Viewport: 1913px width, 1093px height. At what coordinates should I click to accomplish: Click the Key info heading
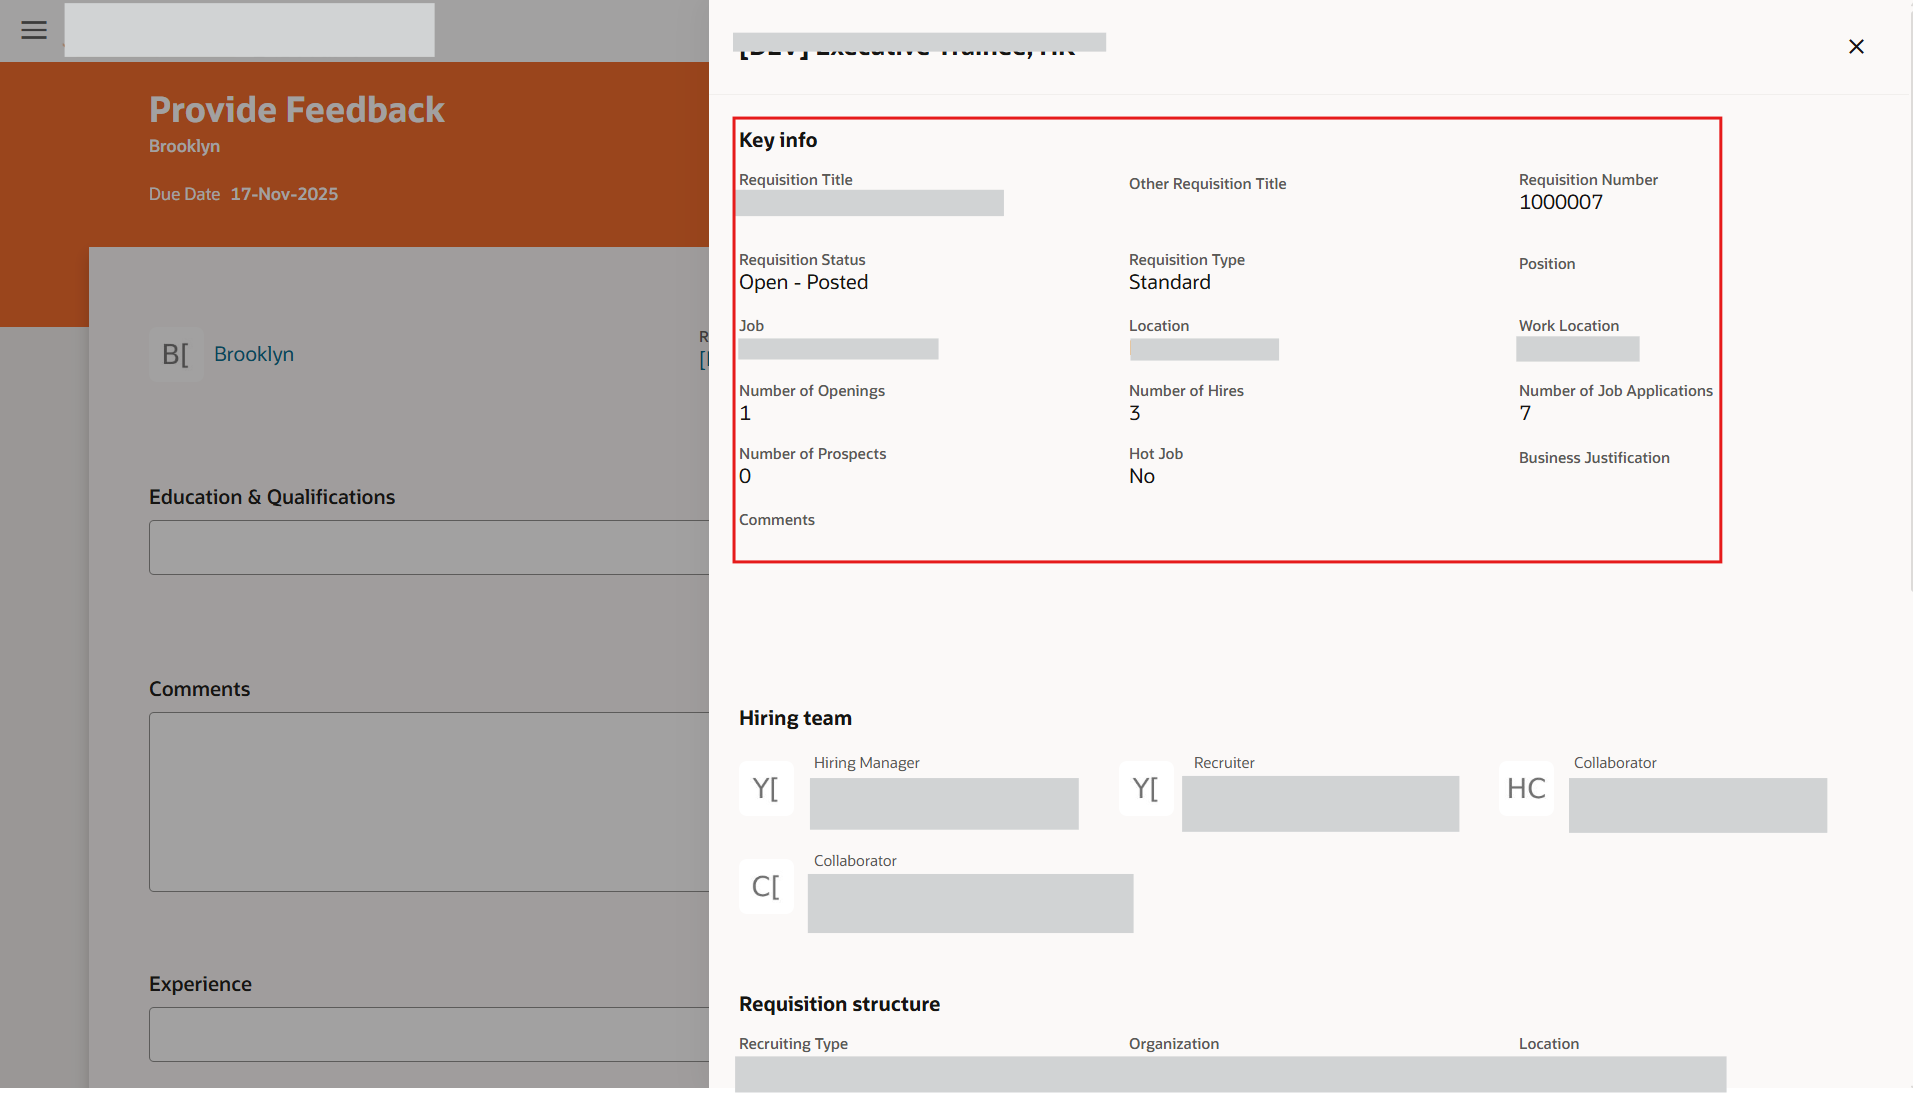(x=778, y=140)
